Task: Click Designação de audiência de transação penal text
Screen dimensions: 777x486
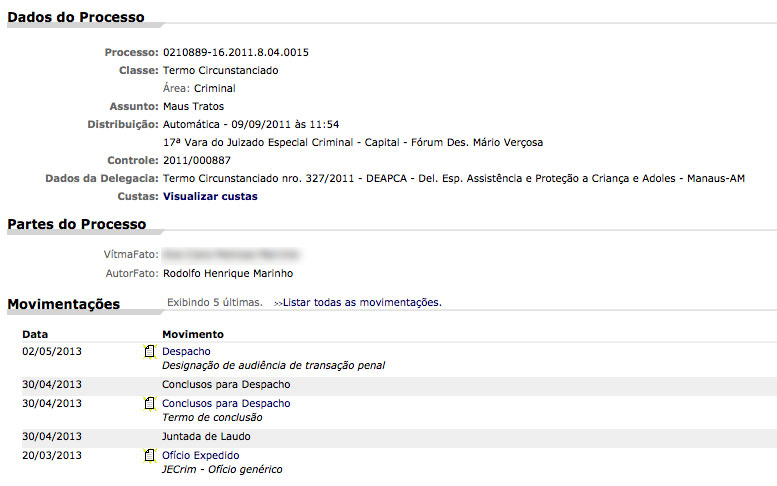Action: click(x=273, y=366)
